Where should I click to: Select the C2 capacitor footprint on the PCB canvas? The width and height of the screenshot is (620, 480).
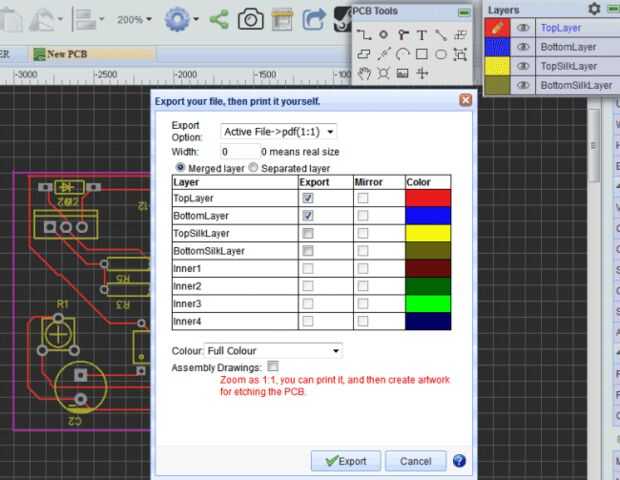[80, 387]
